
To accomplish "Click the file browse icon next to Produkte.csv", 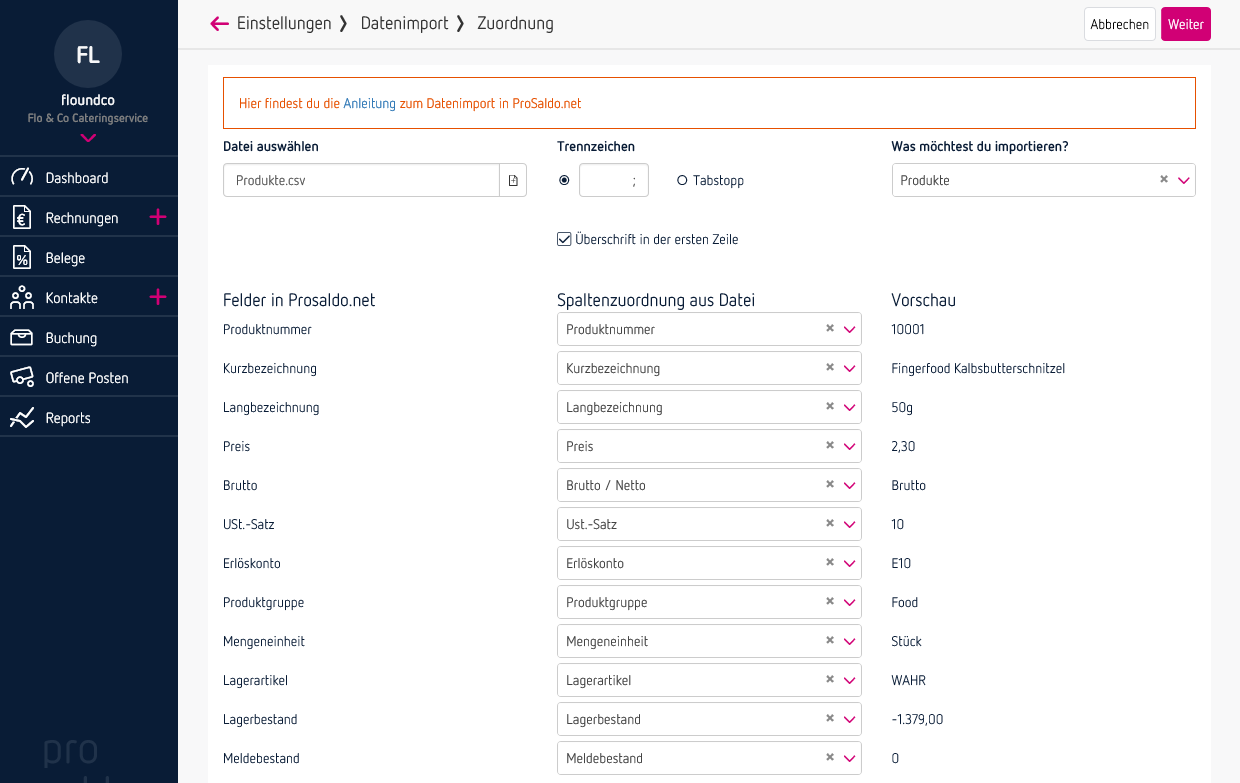I will click(513, 181).
